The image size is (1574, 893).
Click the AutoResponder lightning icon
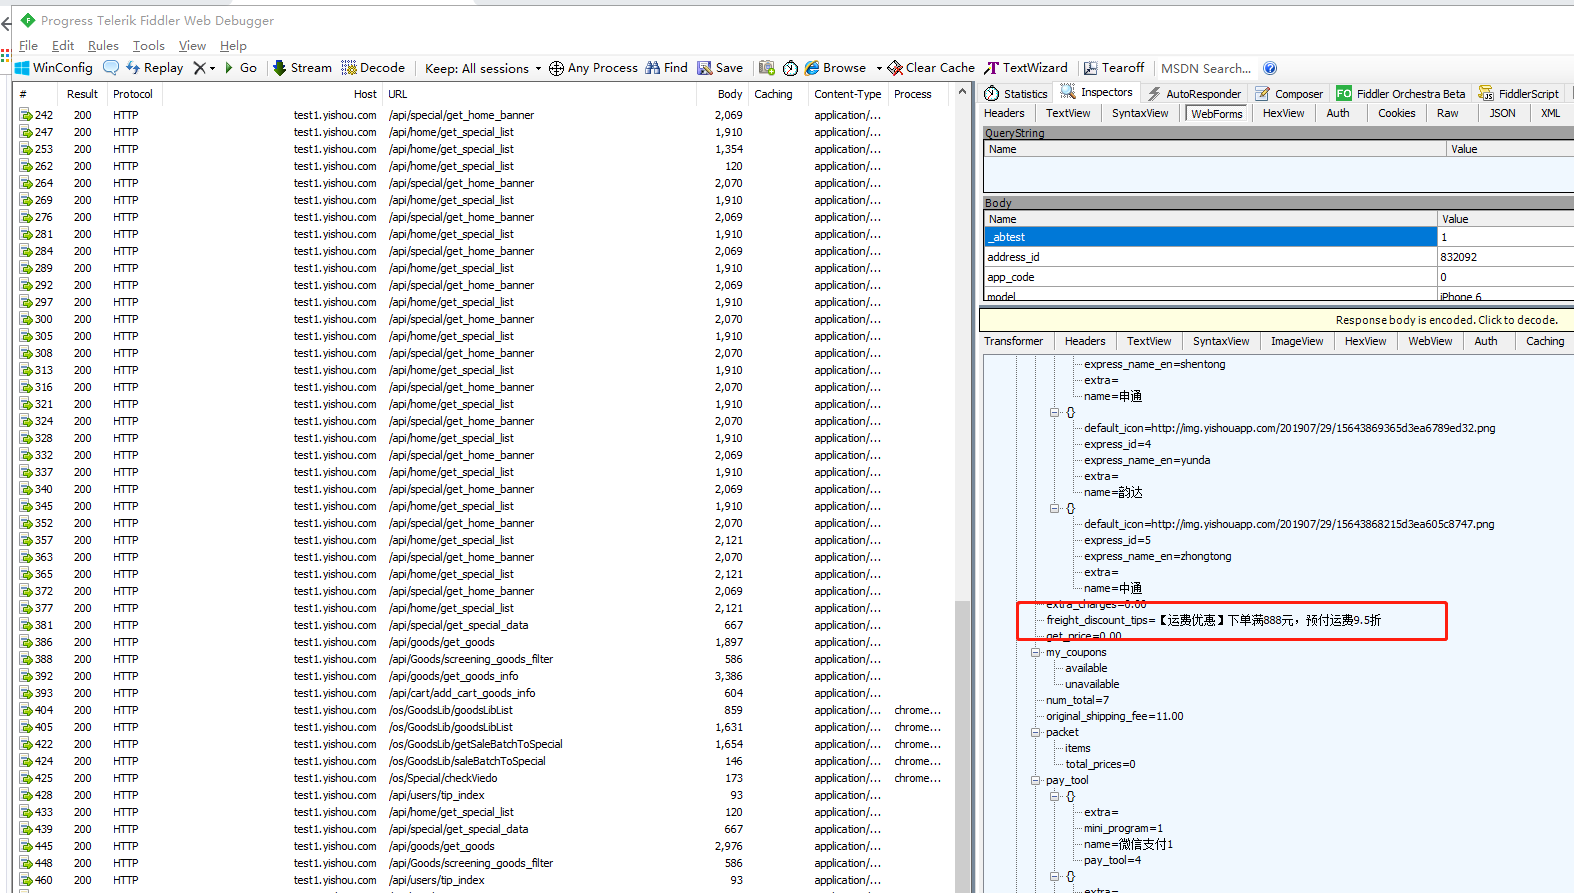click(1154, 93)
